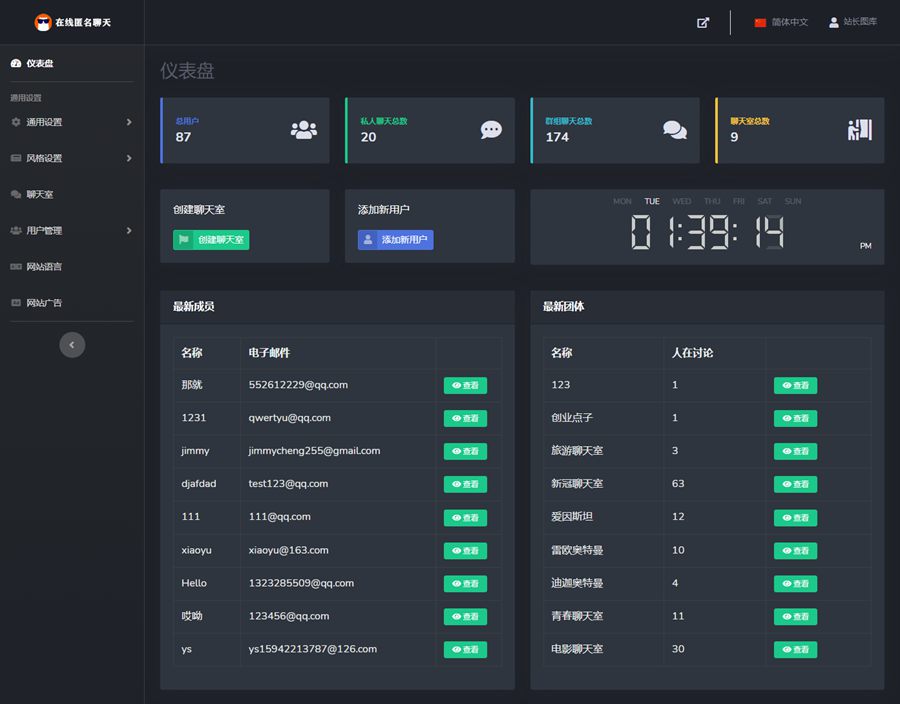The image size is (900, 704).
Task: Go to 网站语言 sidebar item
Action: pos(44,266)
